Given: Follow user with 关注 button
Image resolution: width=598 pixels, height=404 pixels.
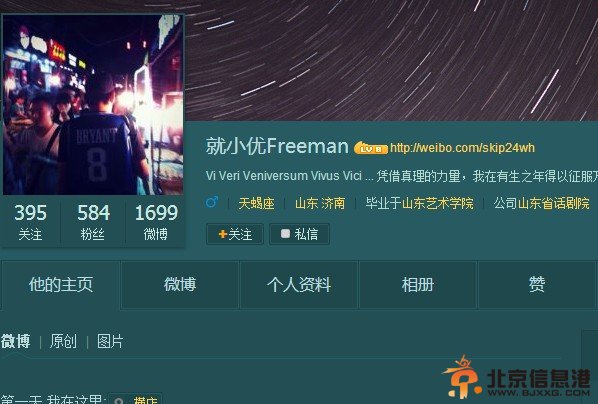Looking at the screenshot, I should [x=235, y=234].
